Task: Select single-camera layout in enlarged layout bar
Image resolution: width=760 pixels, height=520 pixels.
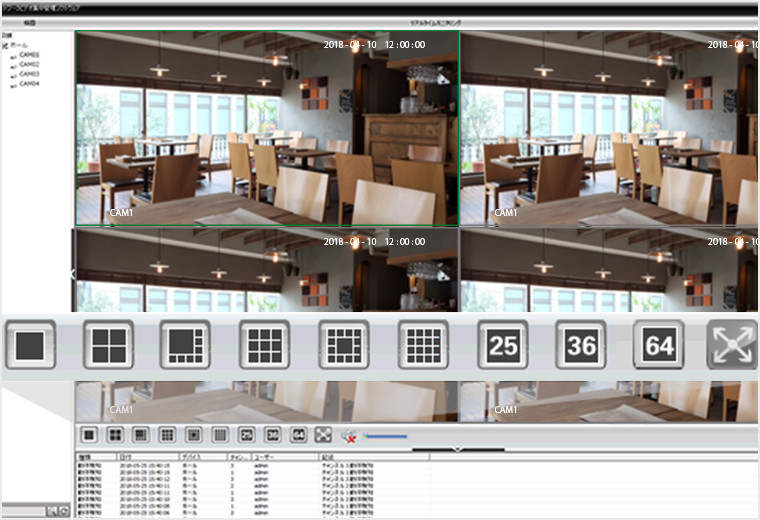Action: coord(30,345)
